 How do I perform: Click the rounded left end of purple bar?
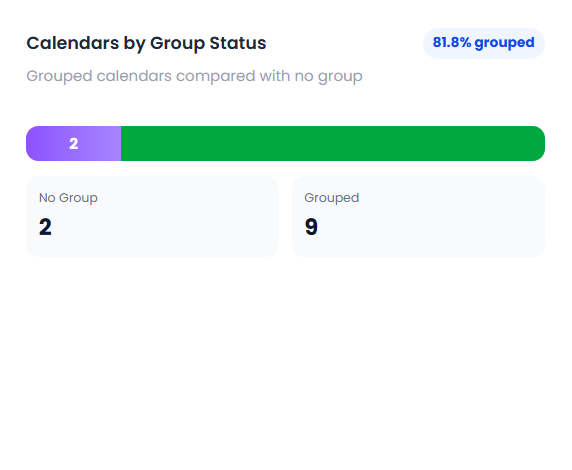(x=35, y=143)
